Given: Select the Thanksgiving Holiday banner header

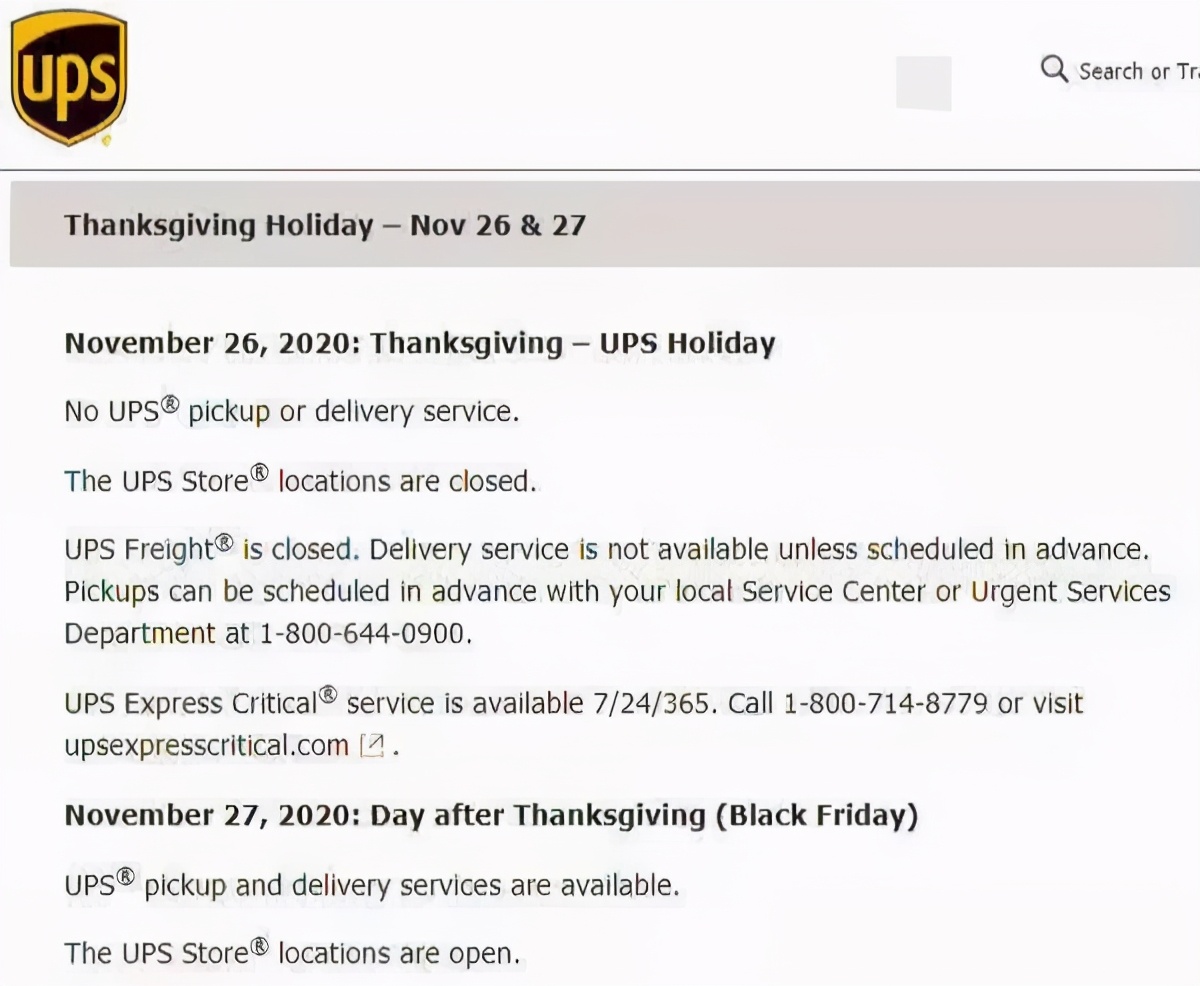Looking at the screenshot, I should coord(326,225).
